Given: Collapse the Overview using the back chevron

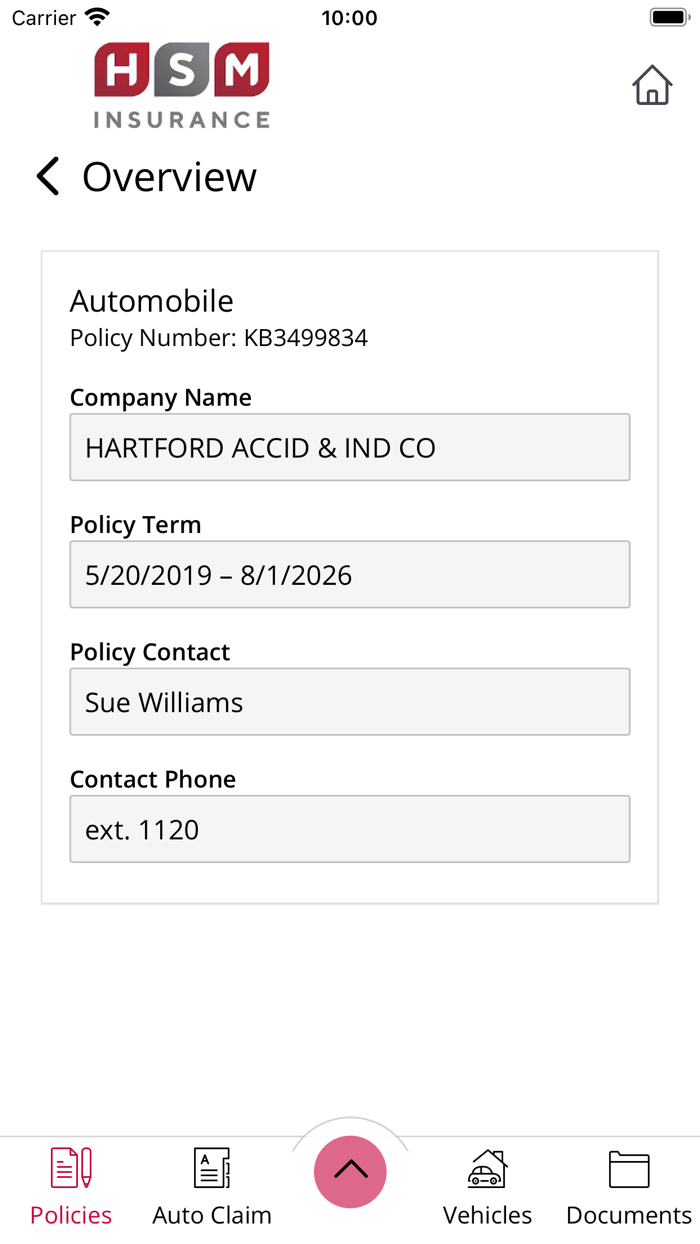Looking at the screenshot, I should click(47, 176).
